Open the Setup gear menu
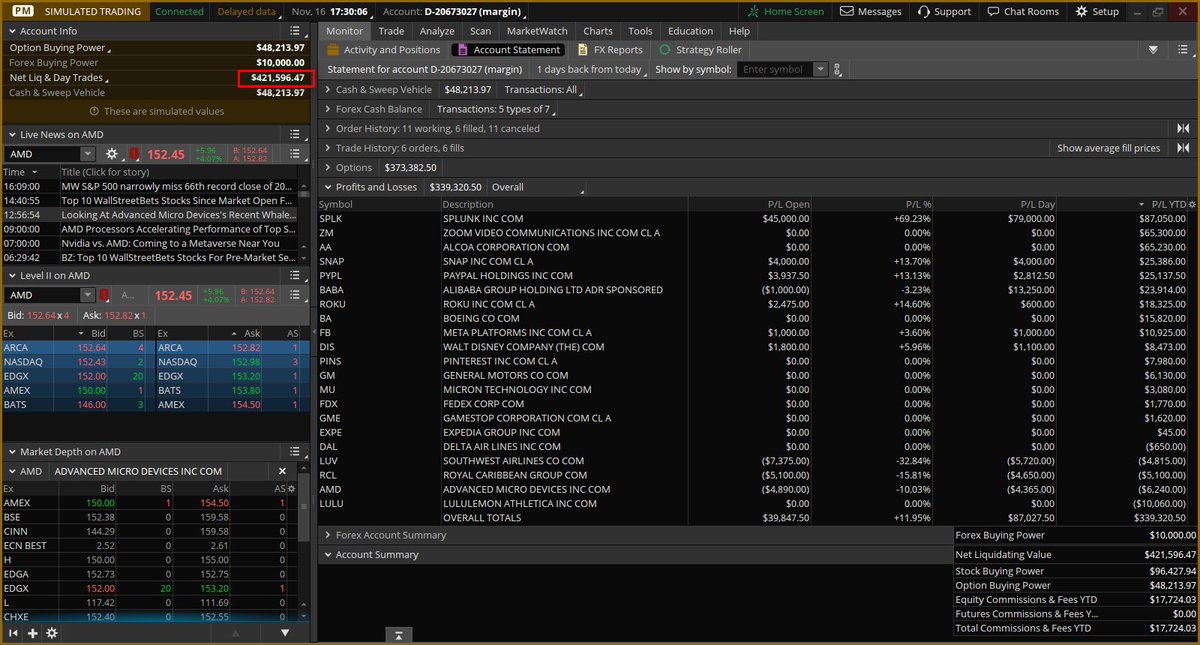1200x645 pixels. [x=1097, y=11]
